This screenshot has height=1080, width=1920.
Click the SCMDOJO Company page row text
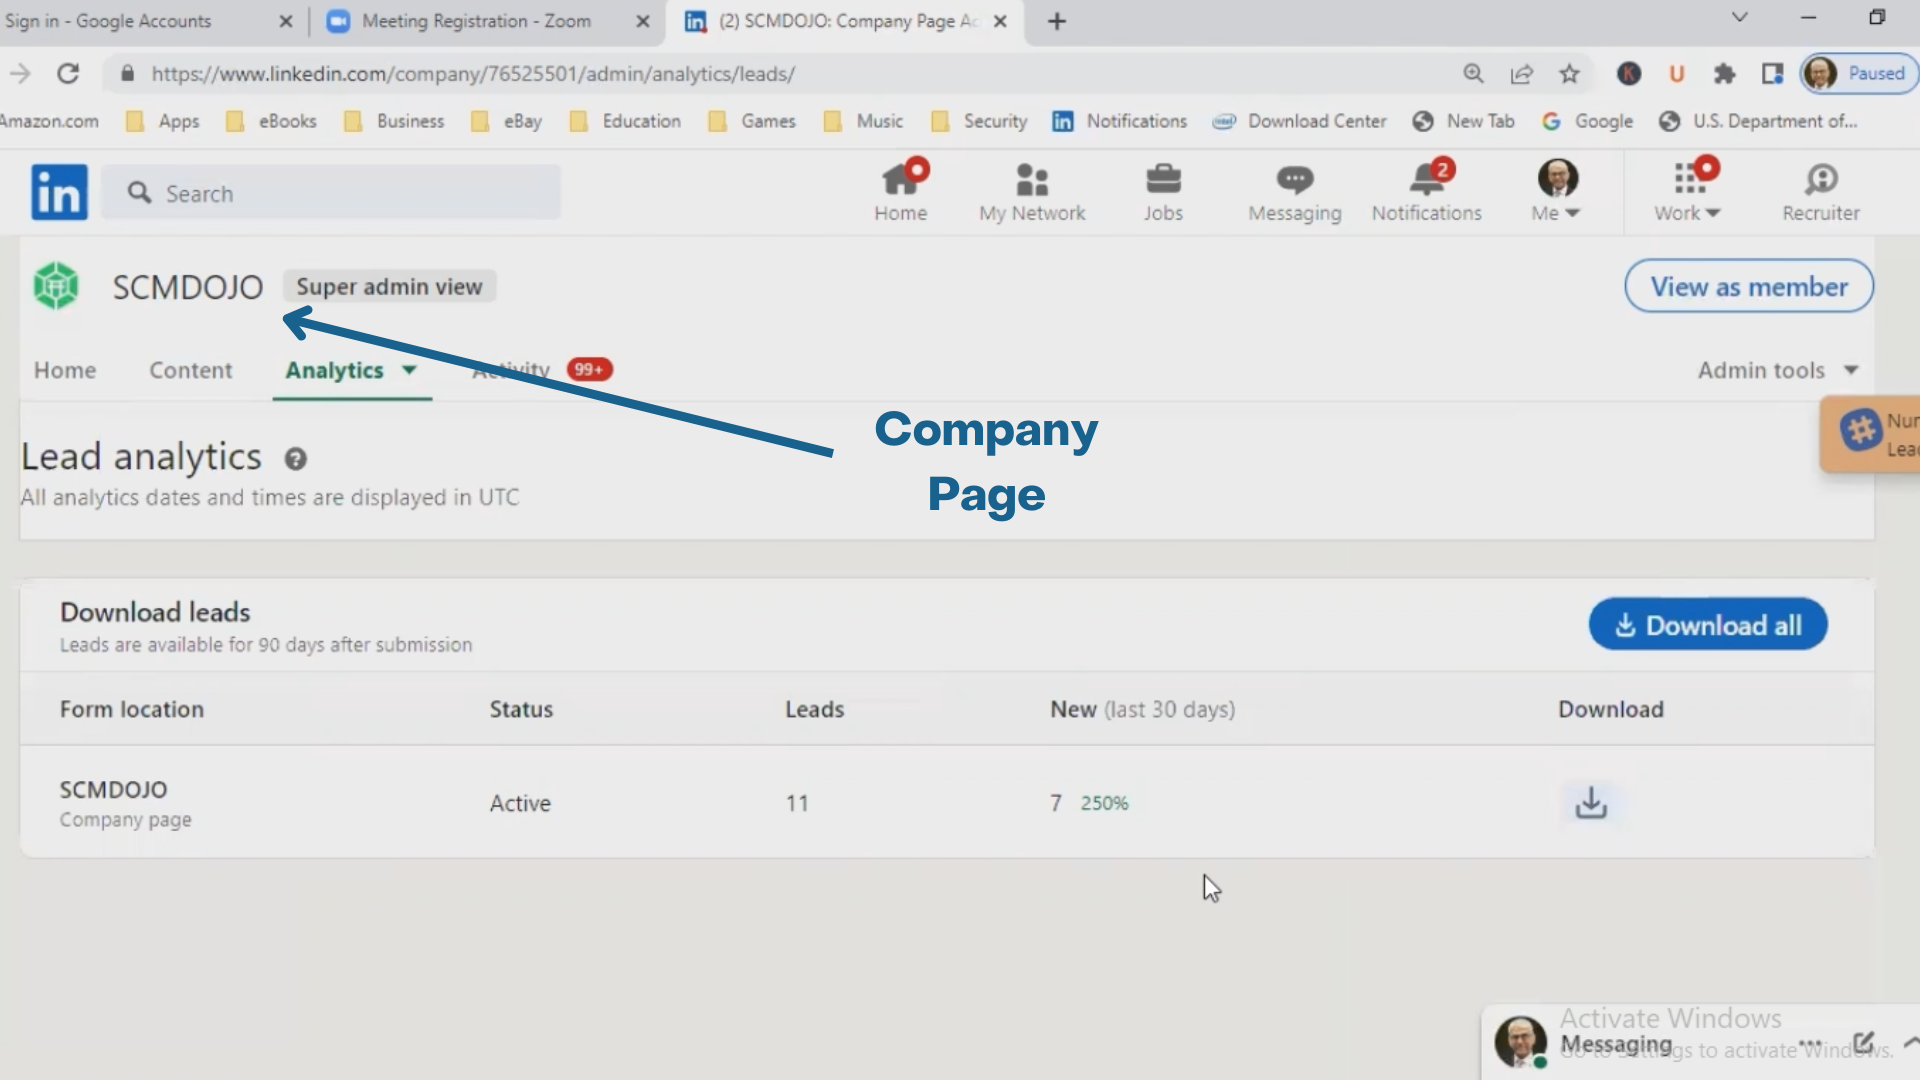(x=125, y=803)
